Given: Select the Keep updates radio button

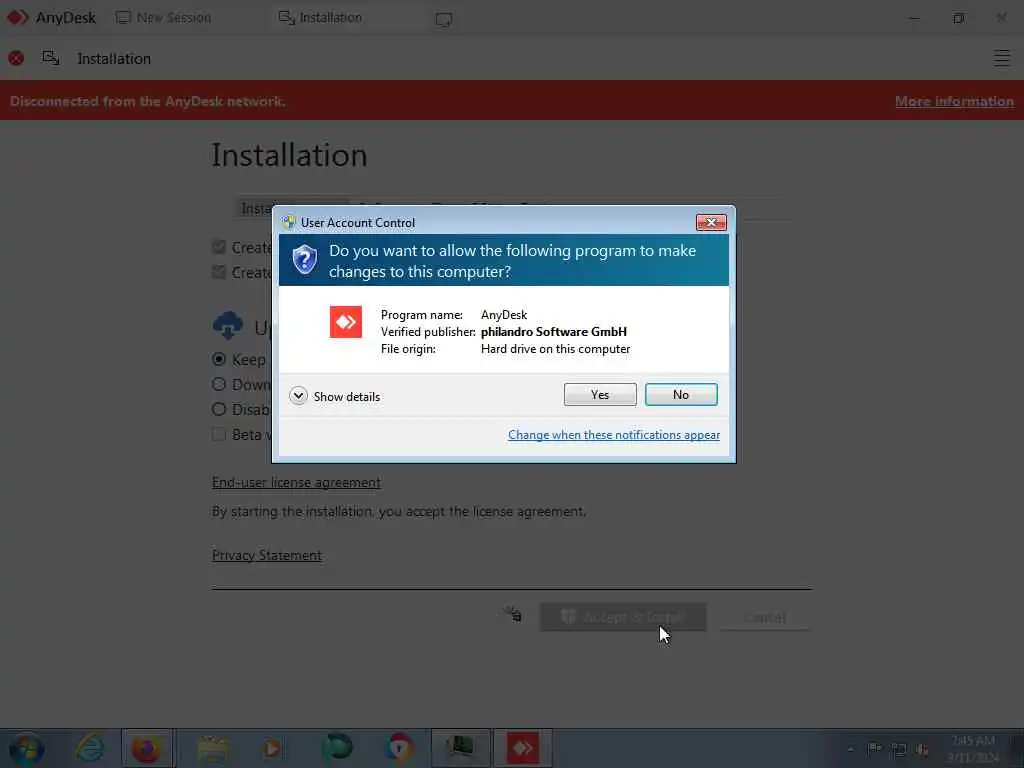Looking at the screenshot, I should pyautogui.click(x=219, y=359).
